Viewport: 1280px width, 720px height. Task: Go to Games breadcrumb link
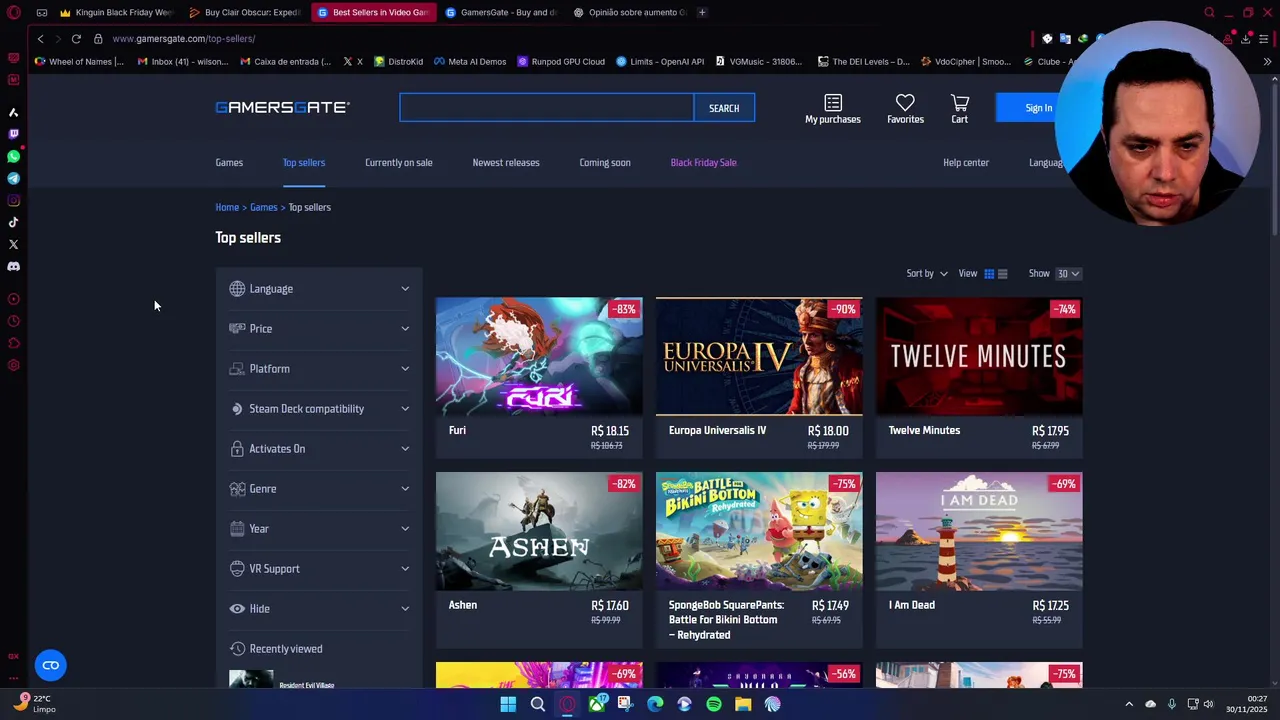264,208
